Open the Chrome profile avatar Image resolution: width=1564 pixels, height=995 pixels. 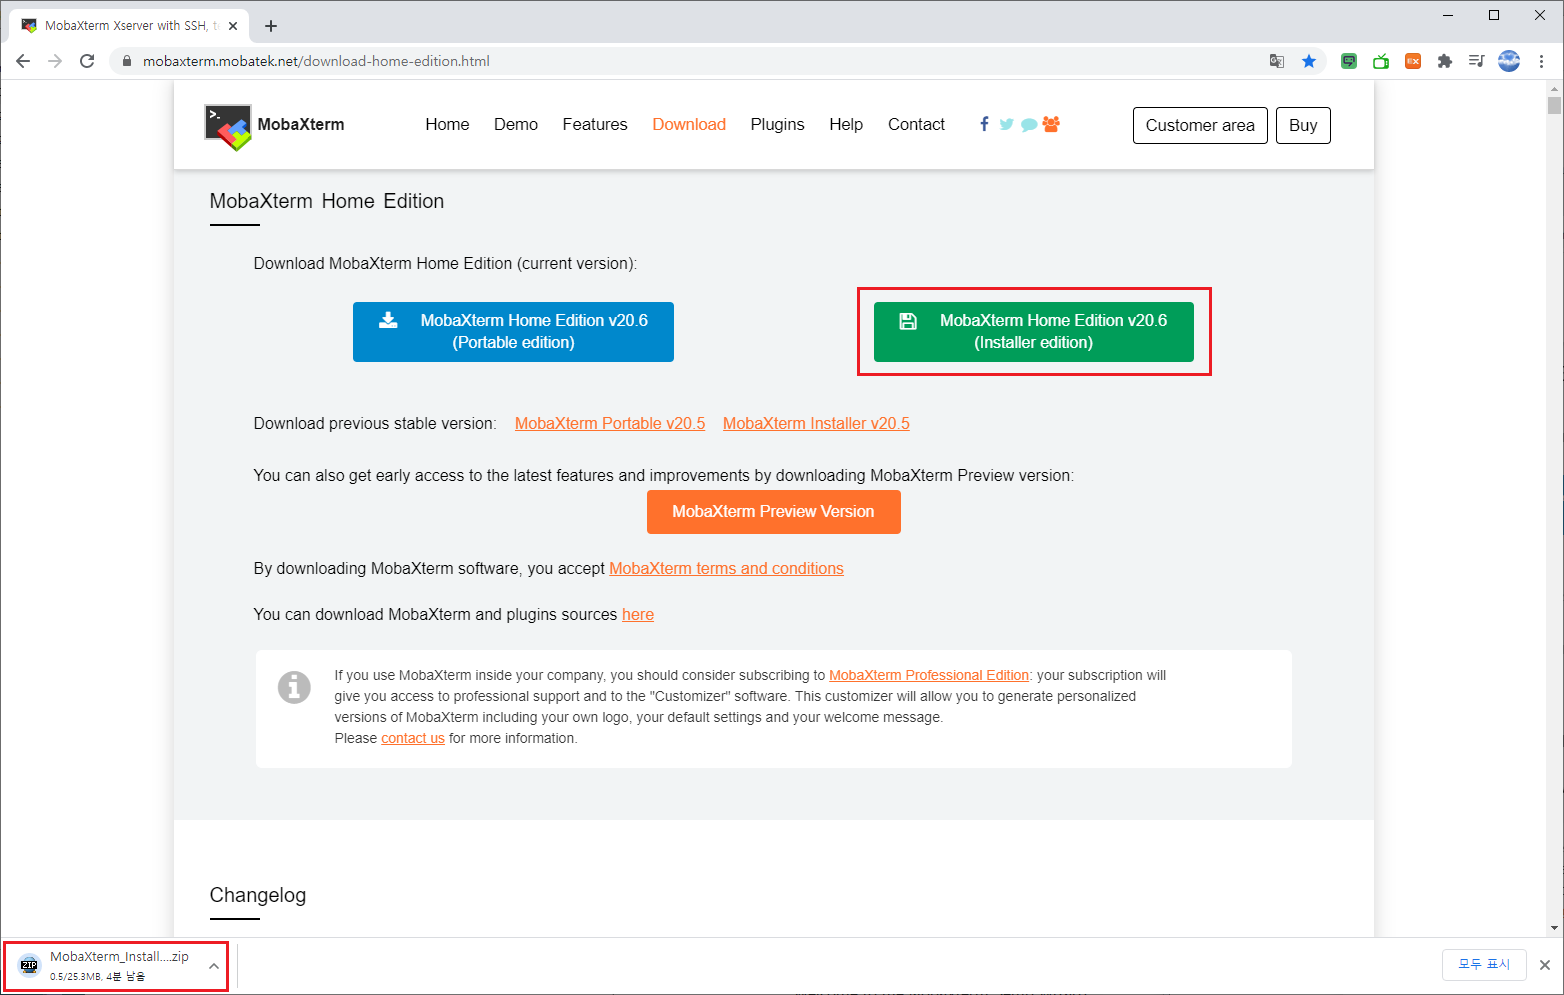(1509, 61)
